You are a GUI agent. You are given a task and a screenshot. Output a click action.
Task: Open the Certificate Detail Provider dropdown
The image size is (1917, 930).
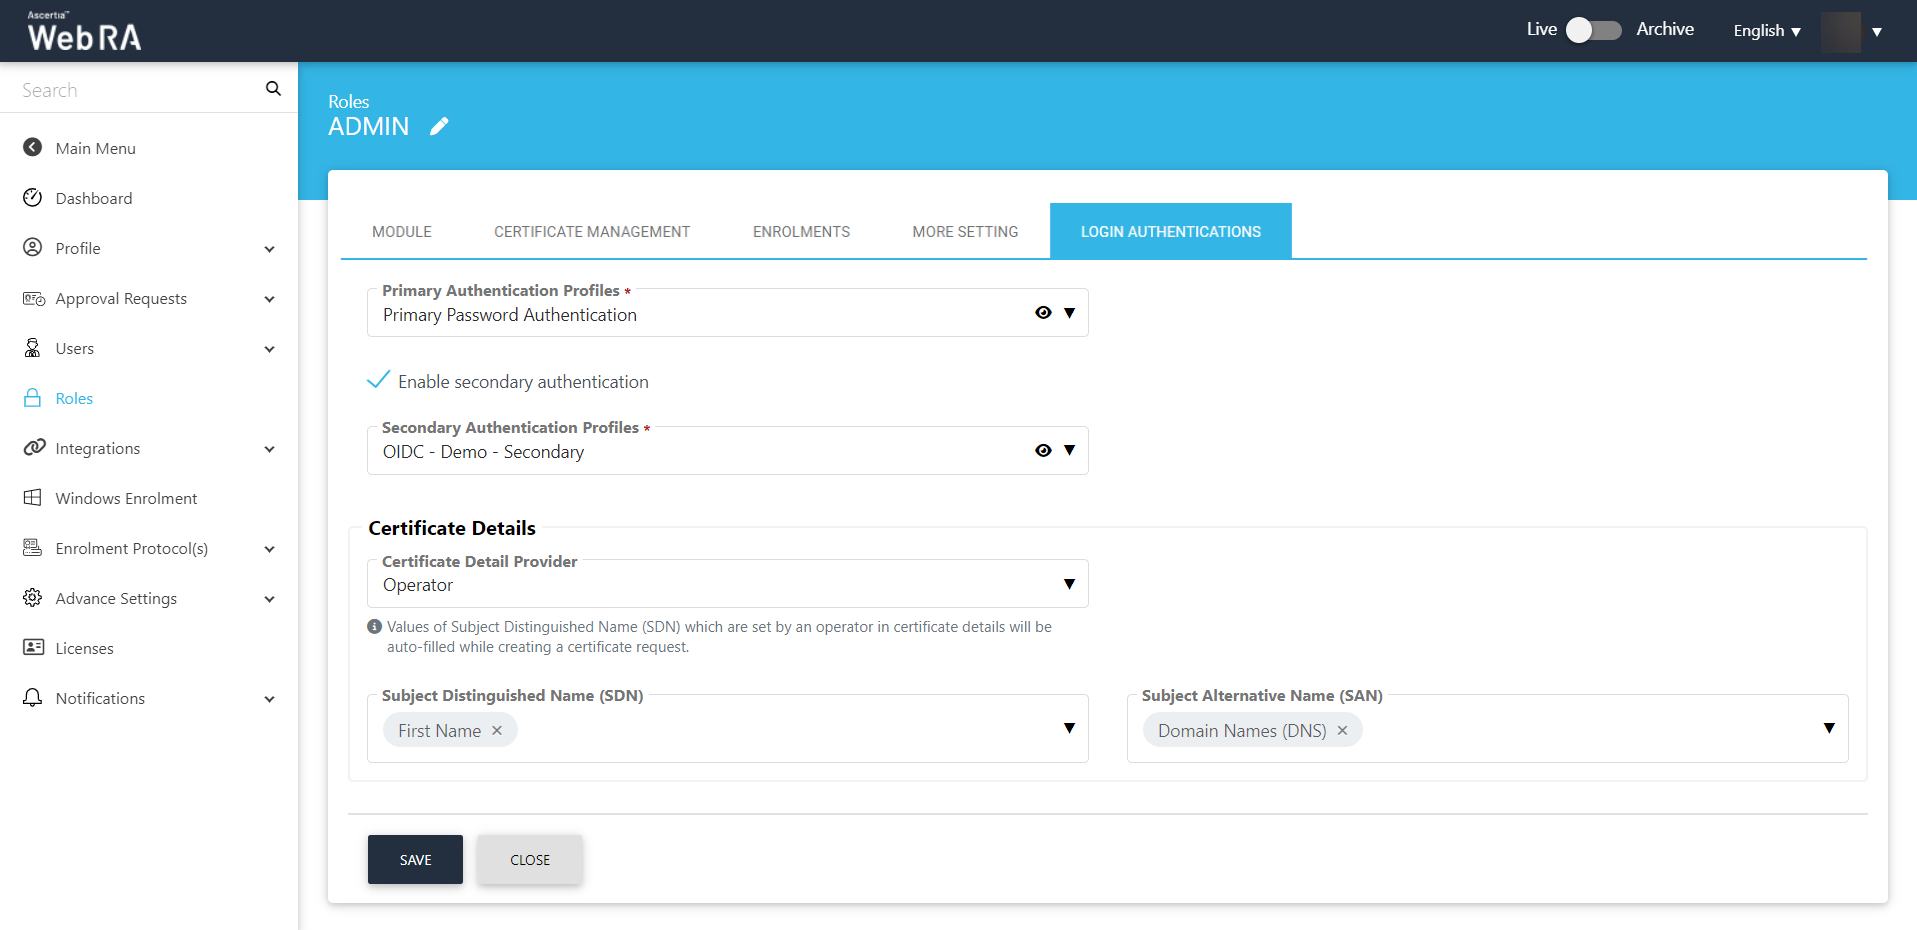[x=1069, y=584]
